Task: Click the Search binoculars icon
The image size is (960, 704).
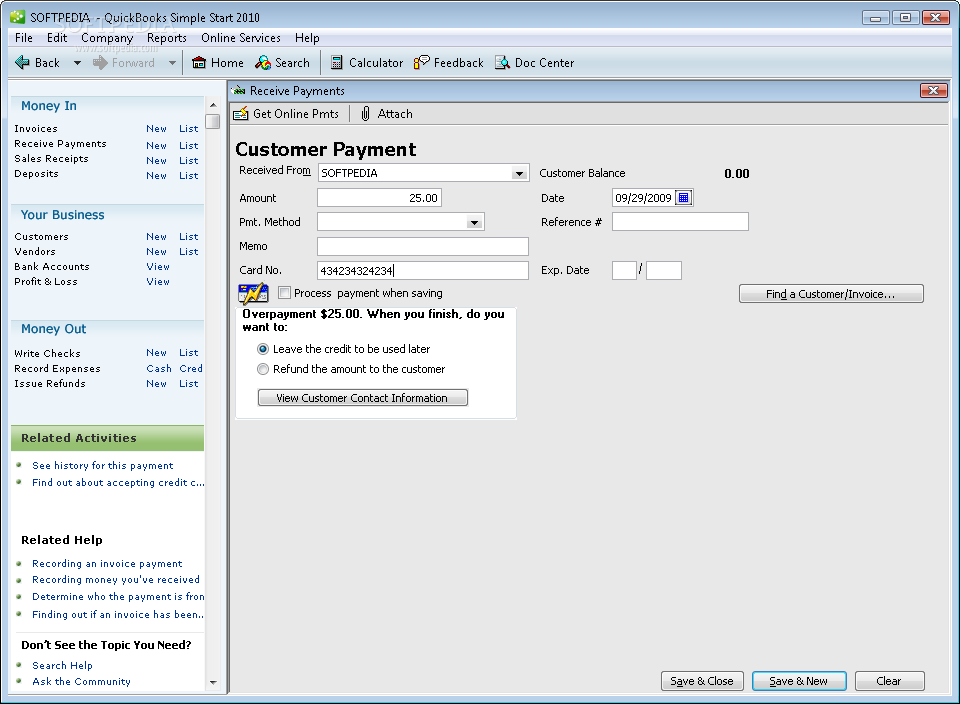Action: click(263, 62)
